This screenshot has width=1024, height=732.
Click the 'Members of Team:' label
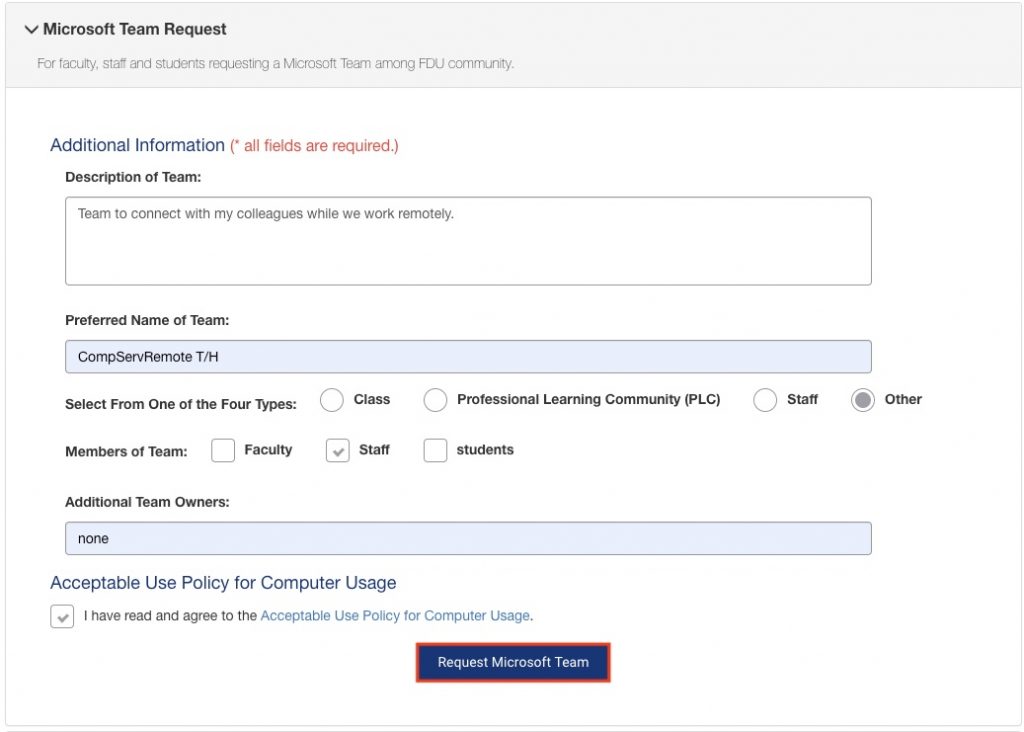pyautogui.click(x=126, y=451)
